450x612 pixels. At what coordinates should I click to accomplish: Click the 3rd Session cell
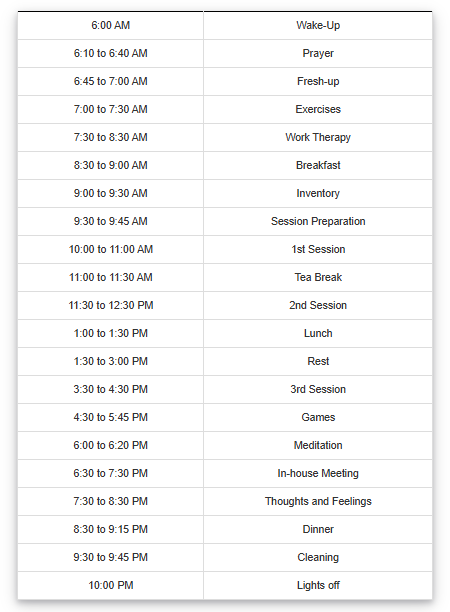318,390
